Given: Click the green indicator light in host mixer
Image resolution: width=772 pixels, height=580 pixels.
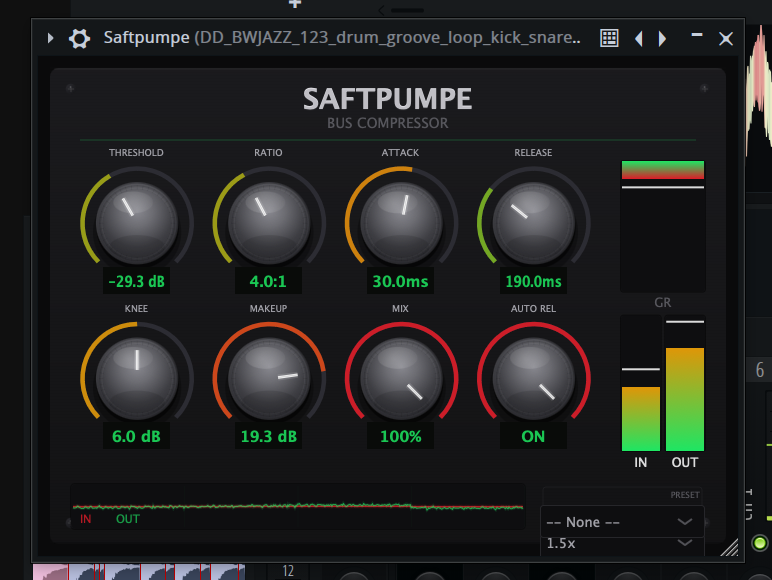Looking at the screenshot, I should [x=760, y=543].
